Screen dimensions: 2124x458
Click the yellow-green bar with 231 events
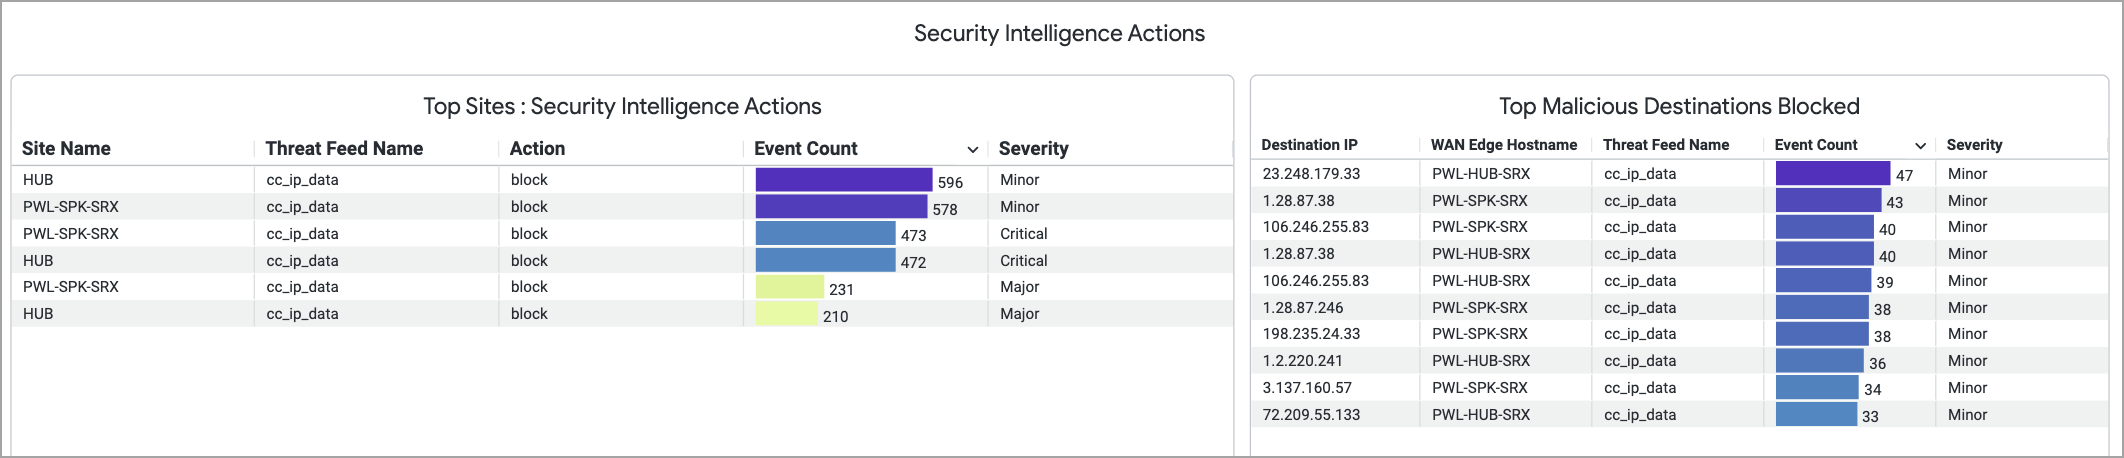[x=789, y=287]
